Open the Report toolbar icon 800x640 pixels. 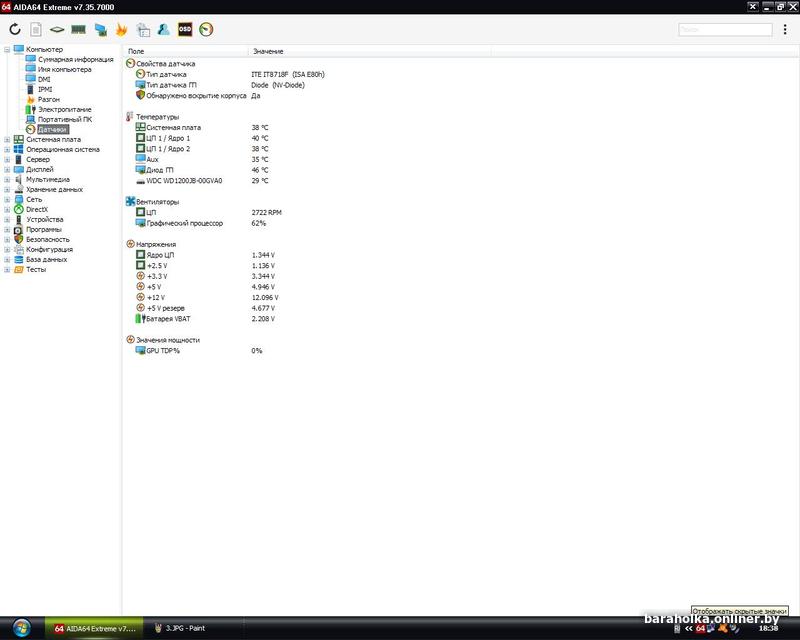click(x=36, y=30)
